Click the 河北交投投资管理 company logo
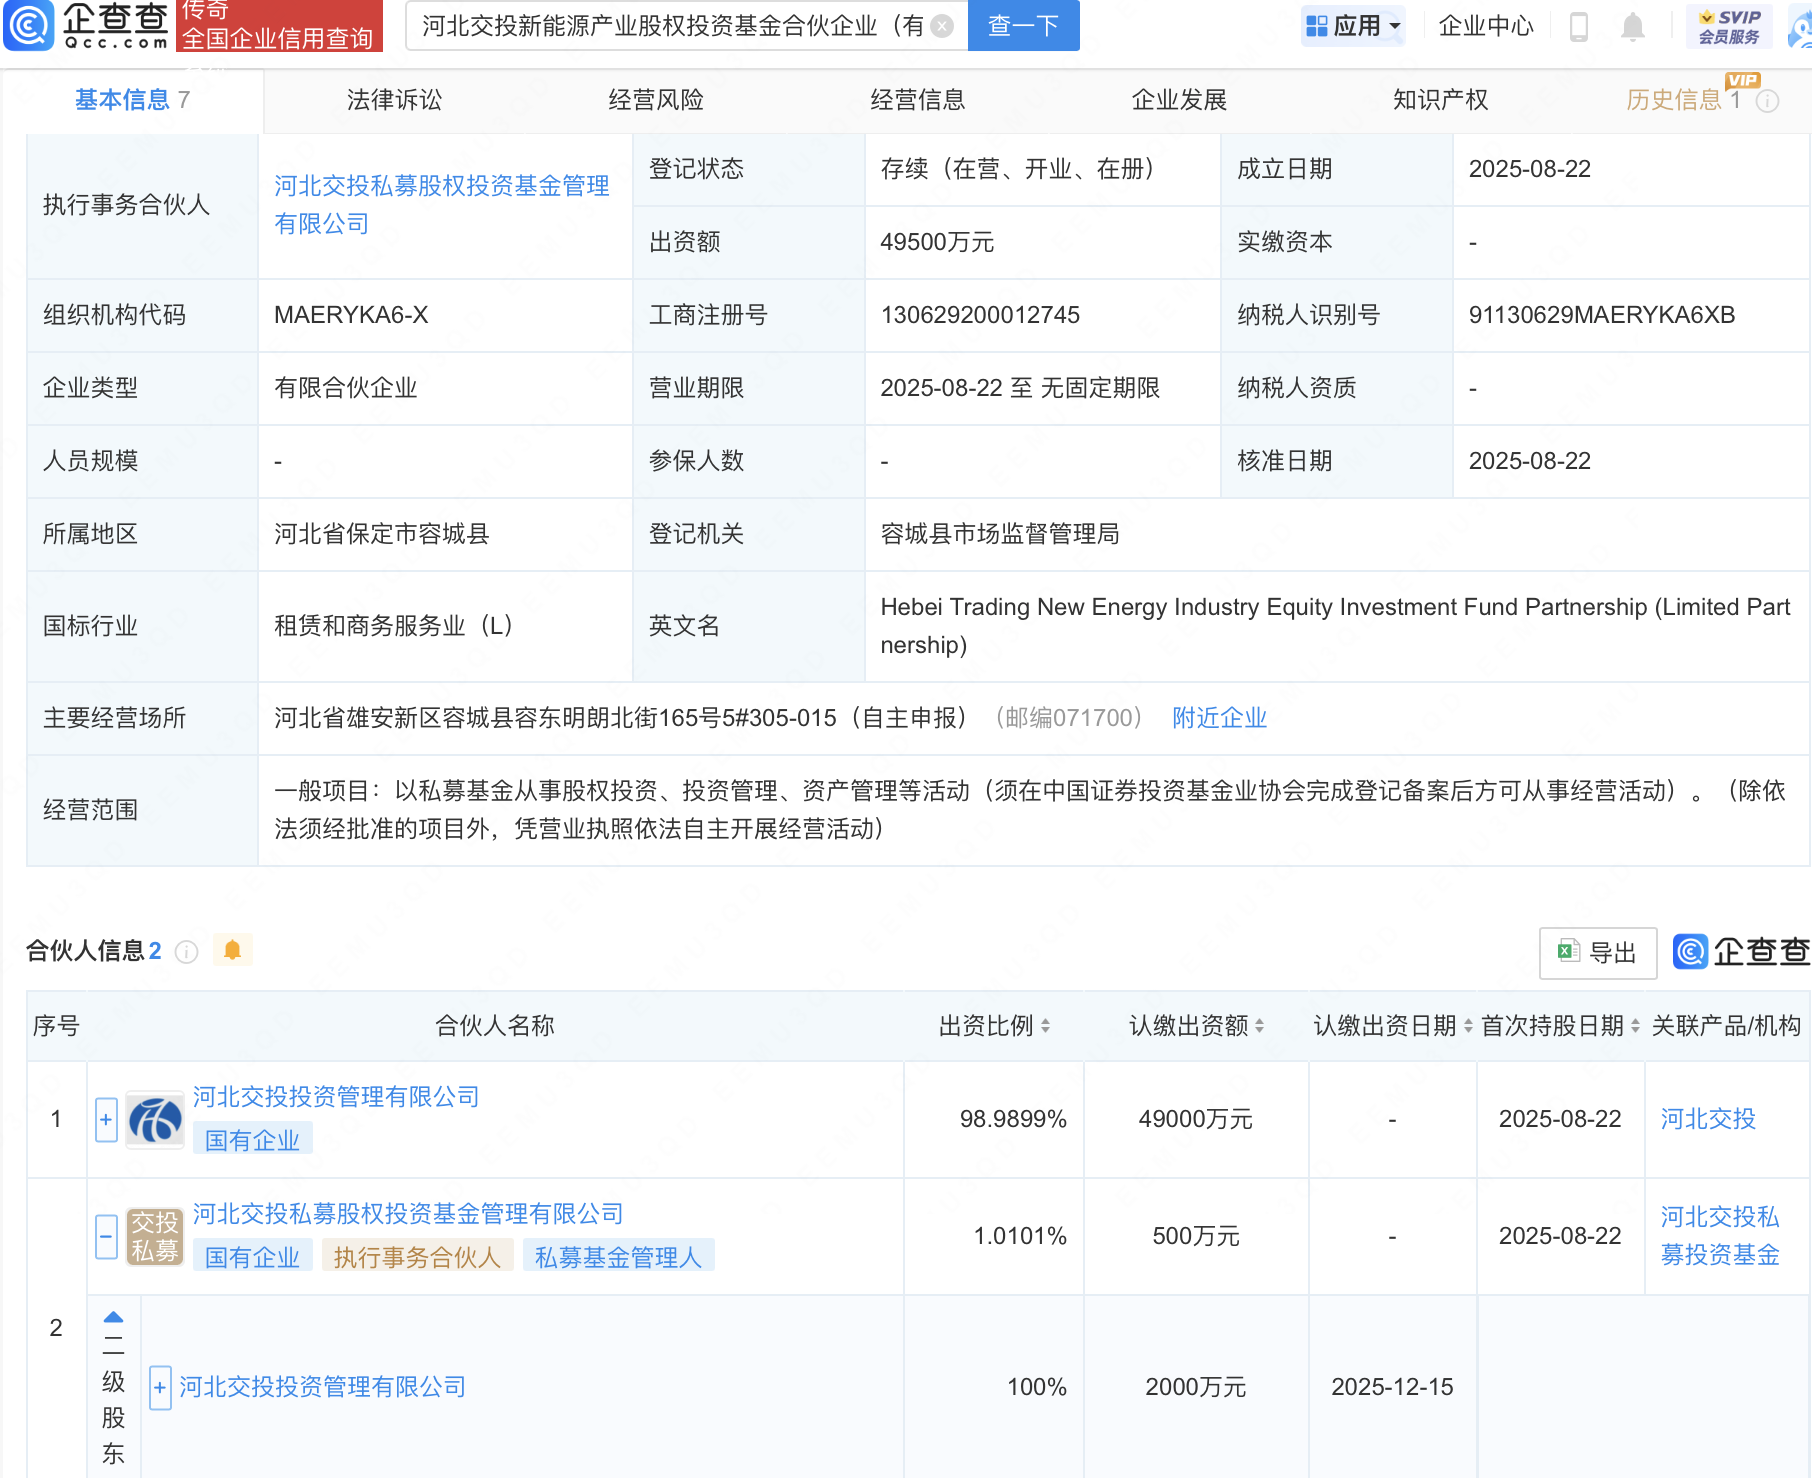This screenshot has width=1812, height=1478. tap(155, 1119)
